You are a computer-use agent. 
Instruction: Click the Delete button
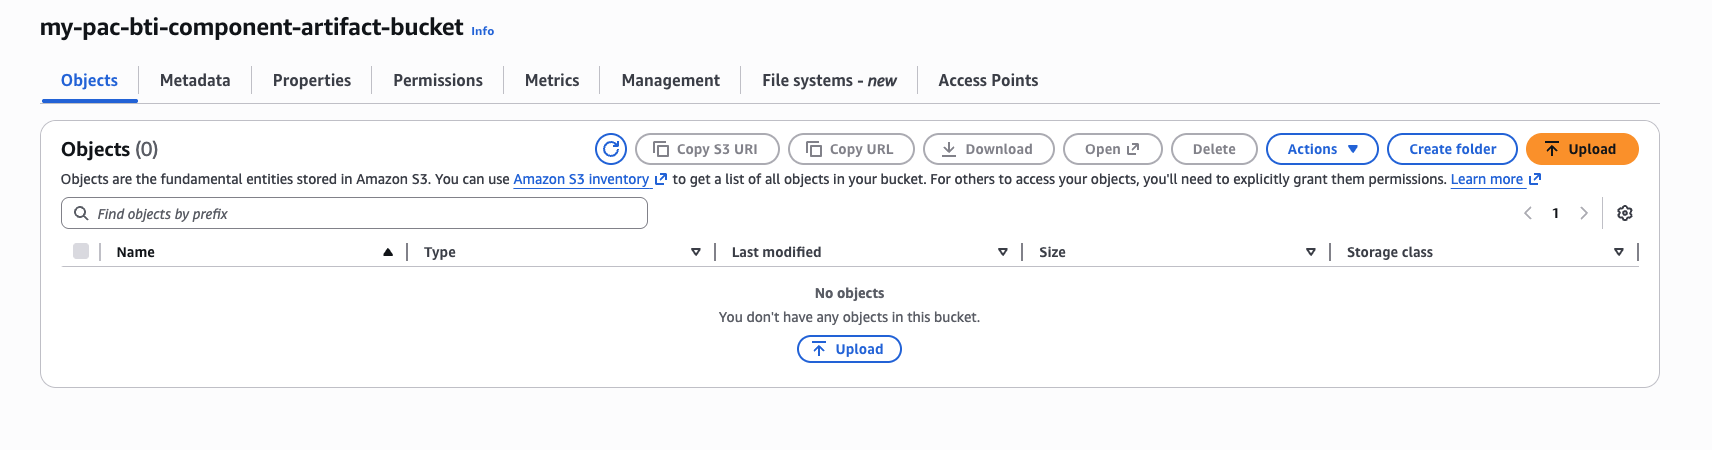(1214, 149)
